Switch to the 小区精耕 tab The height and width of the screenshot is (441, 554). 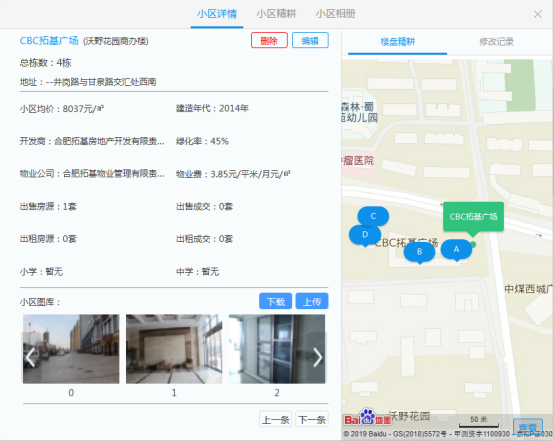coord(276,14)
